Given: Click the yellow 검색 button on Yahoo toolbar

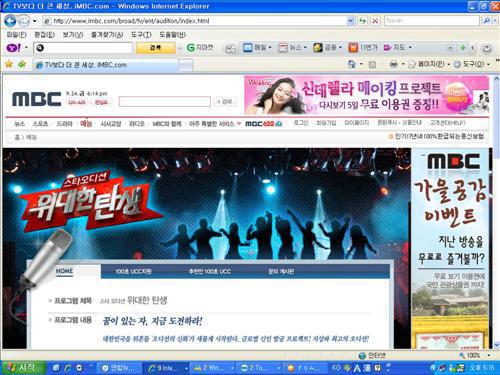Looking at the screenshot, I should [x=156, y=48].
